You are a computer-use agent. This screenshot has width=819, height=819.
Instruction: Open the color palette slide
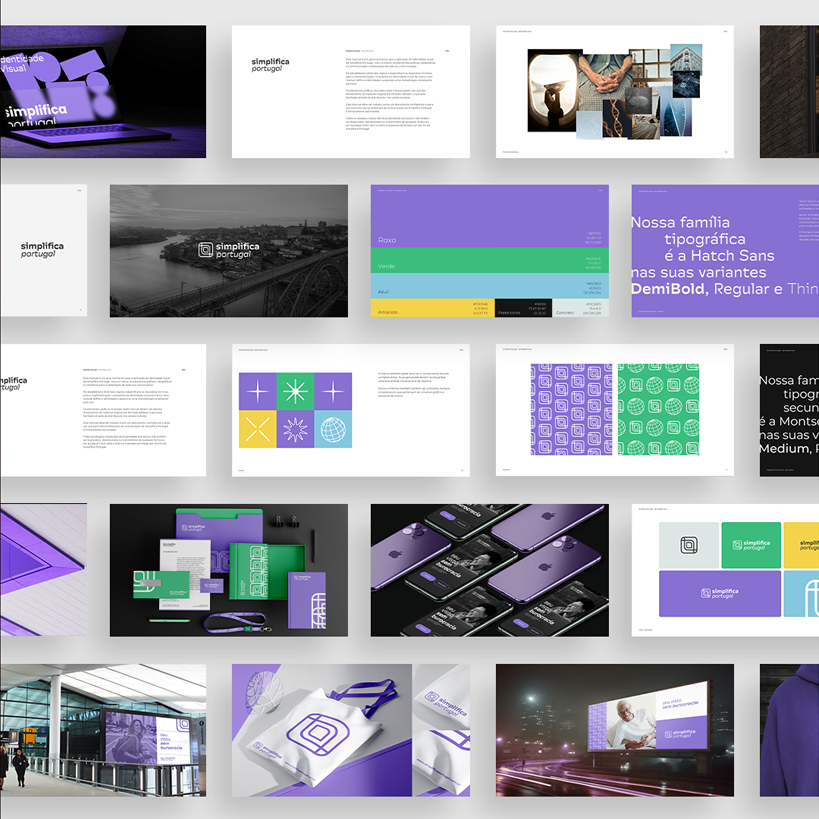tap(490, 251)
